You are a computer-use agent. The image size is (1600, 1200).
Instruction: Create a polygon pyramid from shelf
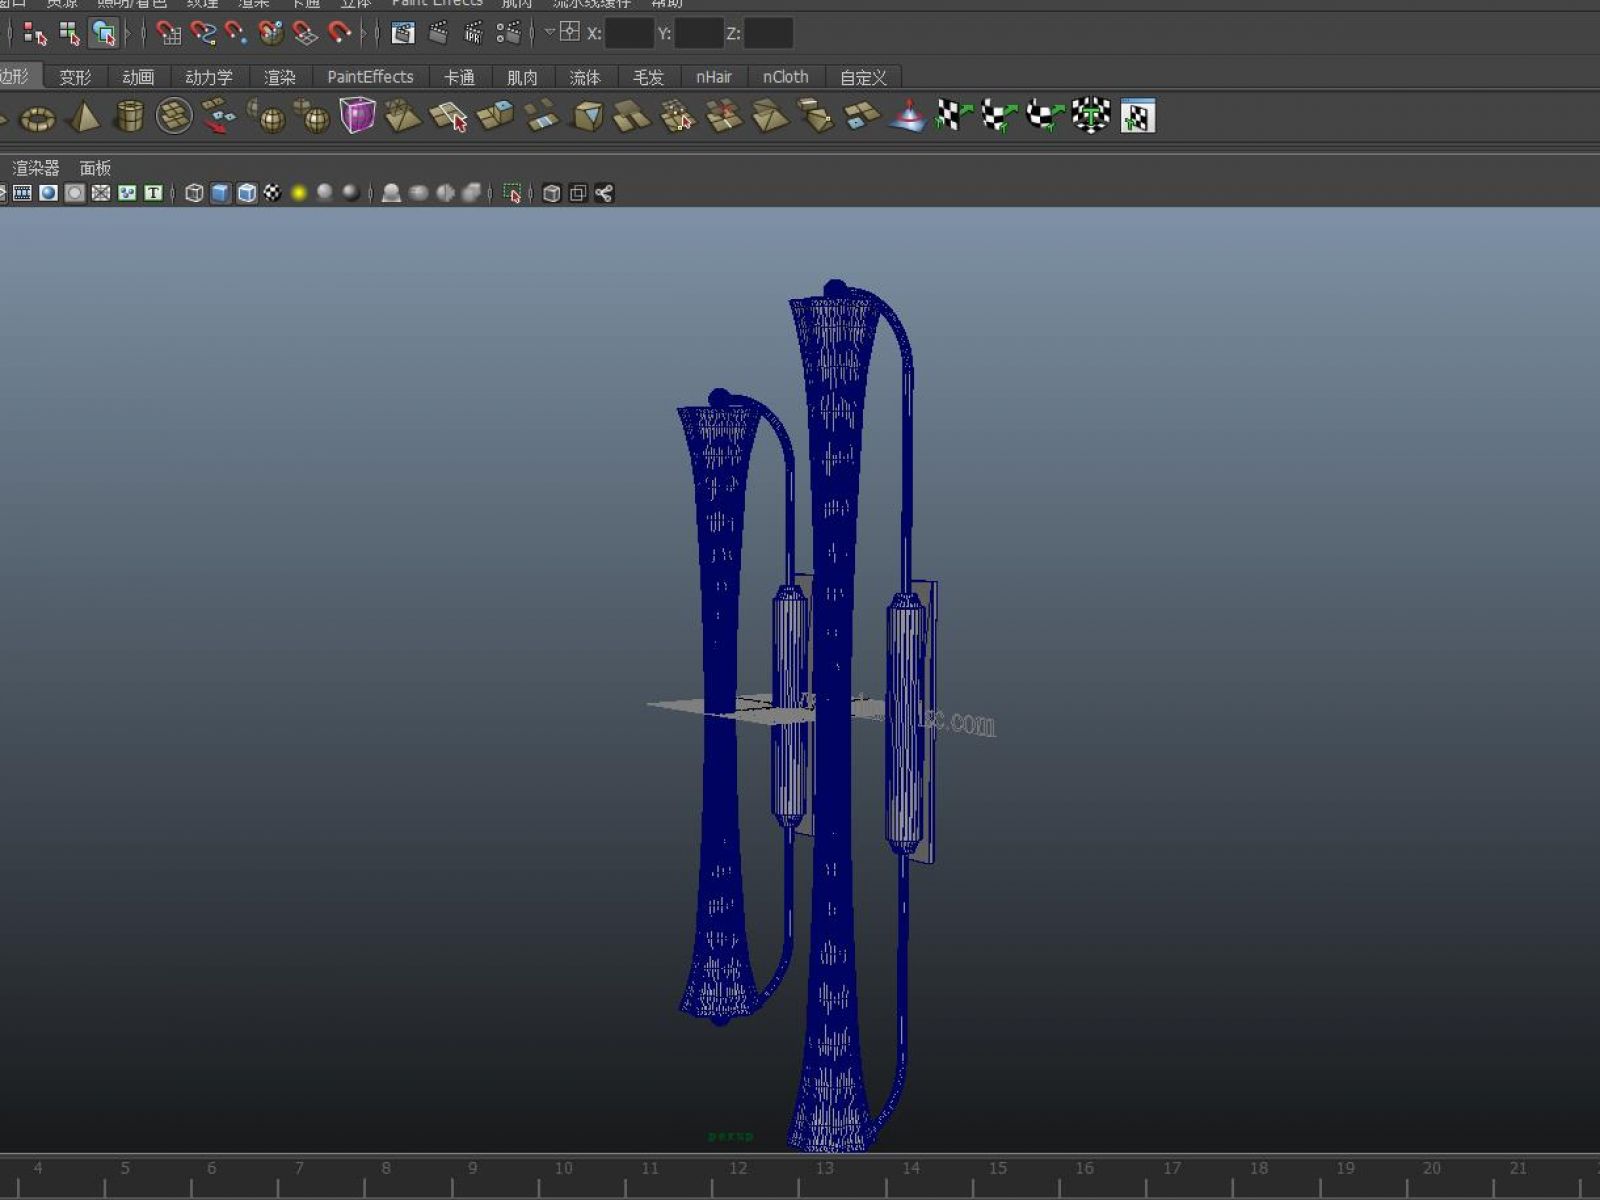click(84, 117)
